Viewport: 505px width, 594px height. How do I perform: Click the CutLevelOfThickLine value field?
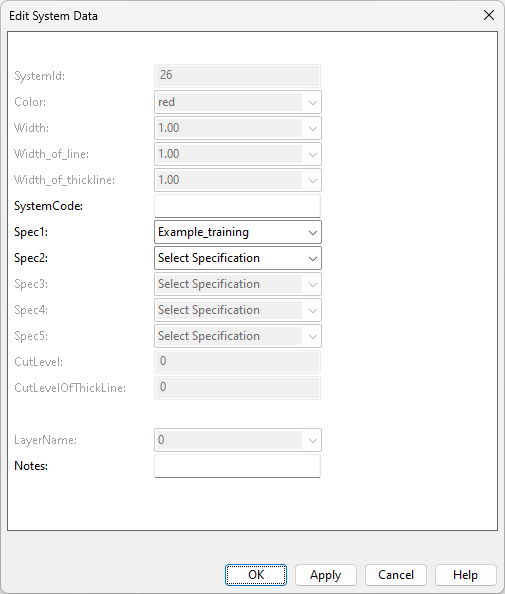click(238, 388)
